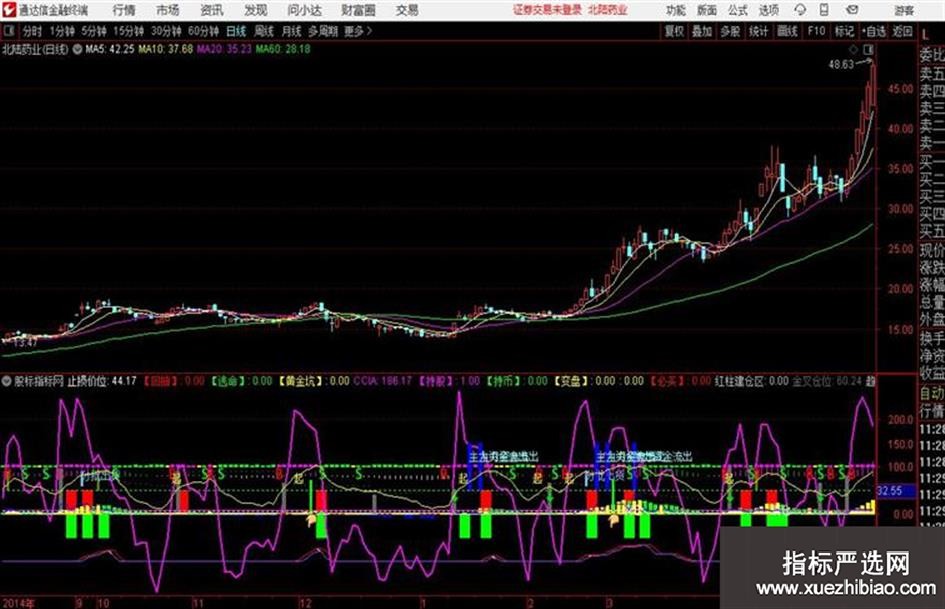The height and width of the screenshot is (609, 945).
Task: Click the 红柱建仓区 indicator label
Action: 739,381
